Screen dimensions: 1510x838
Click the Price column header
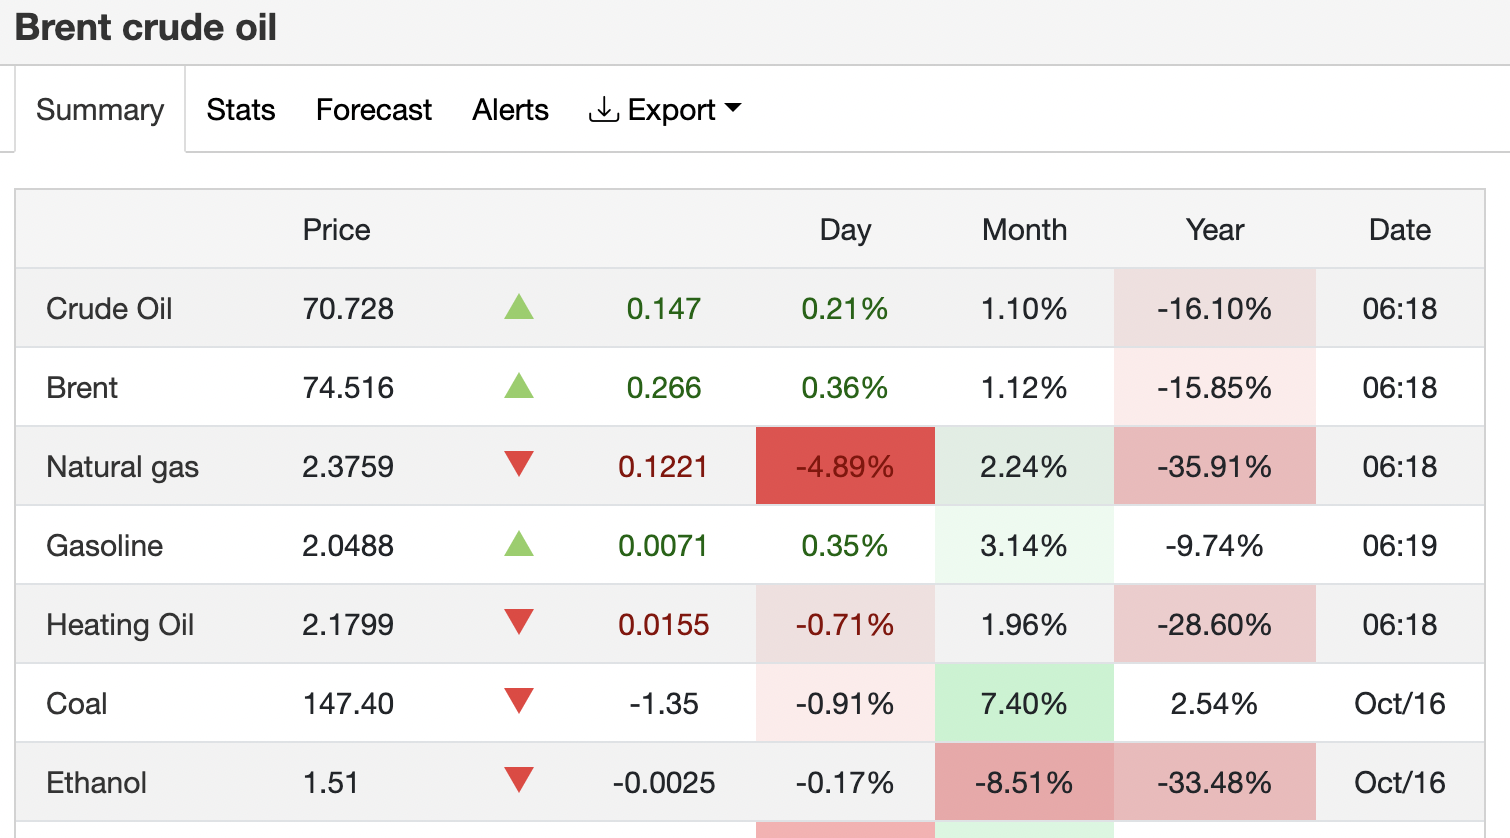[x=336, y=229]
